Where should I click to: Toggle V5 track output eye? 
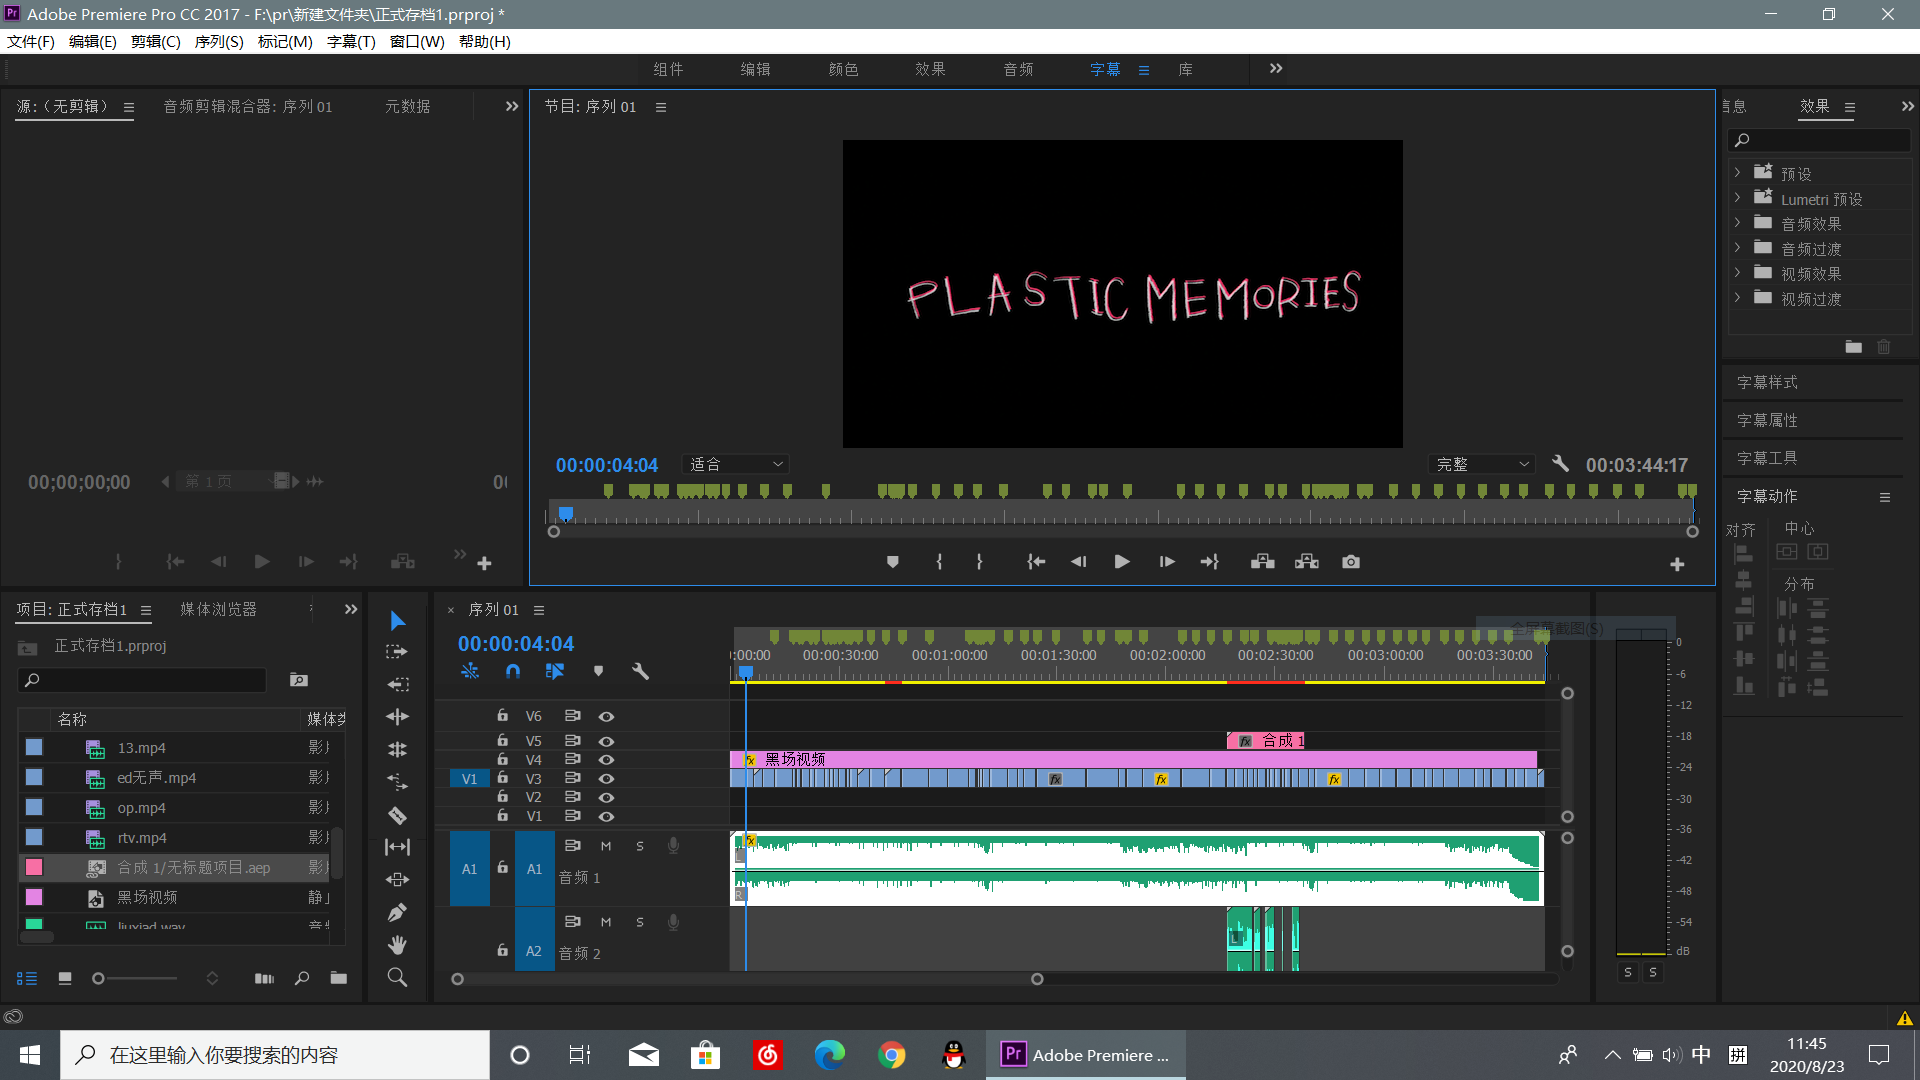click(606, 741)
